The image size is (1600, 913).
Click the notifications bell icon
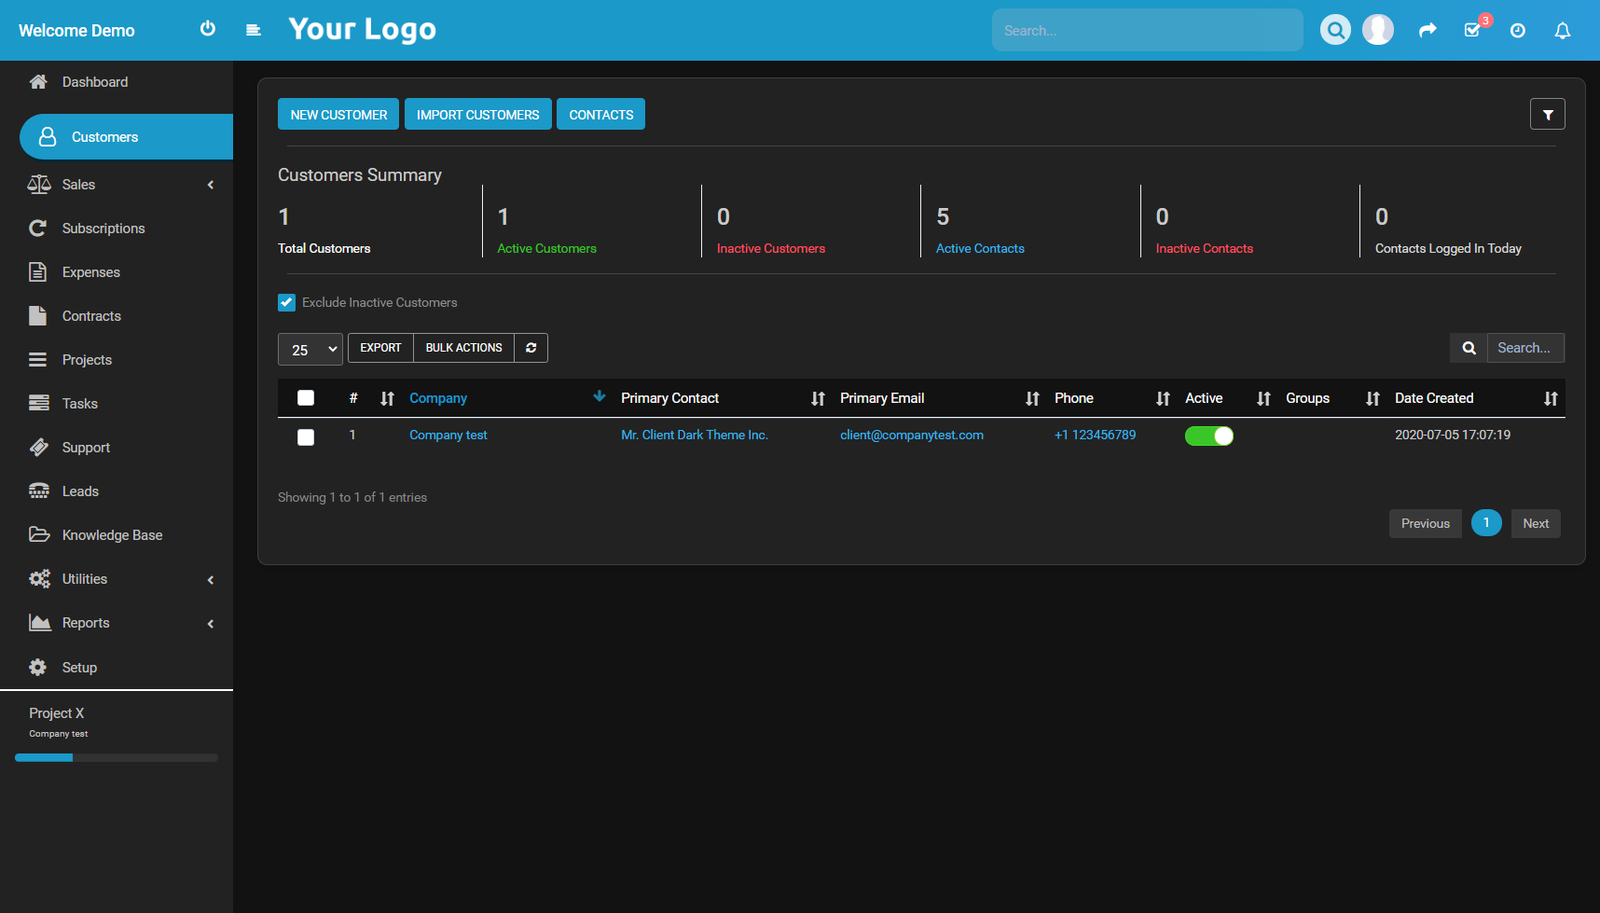pos(1562,30)
